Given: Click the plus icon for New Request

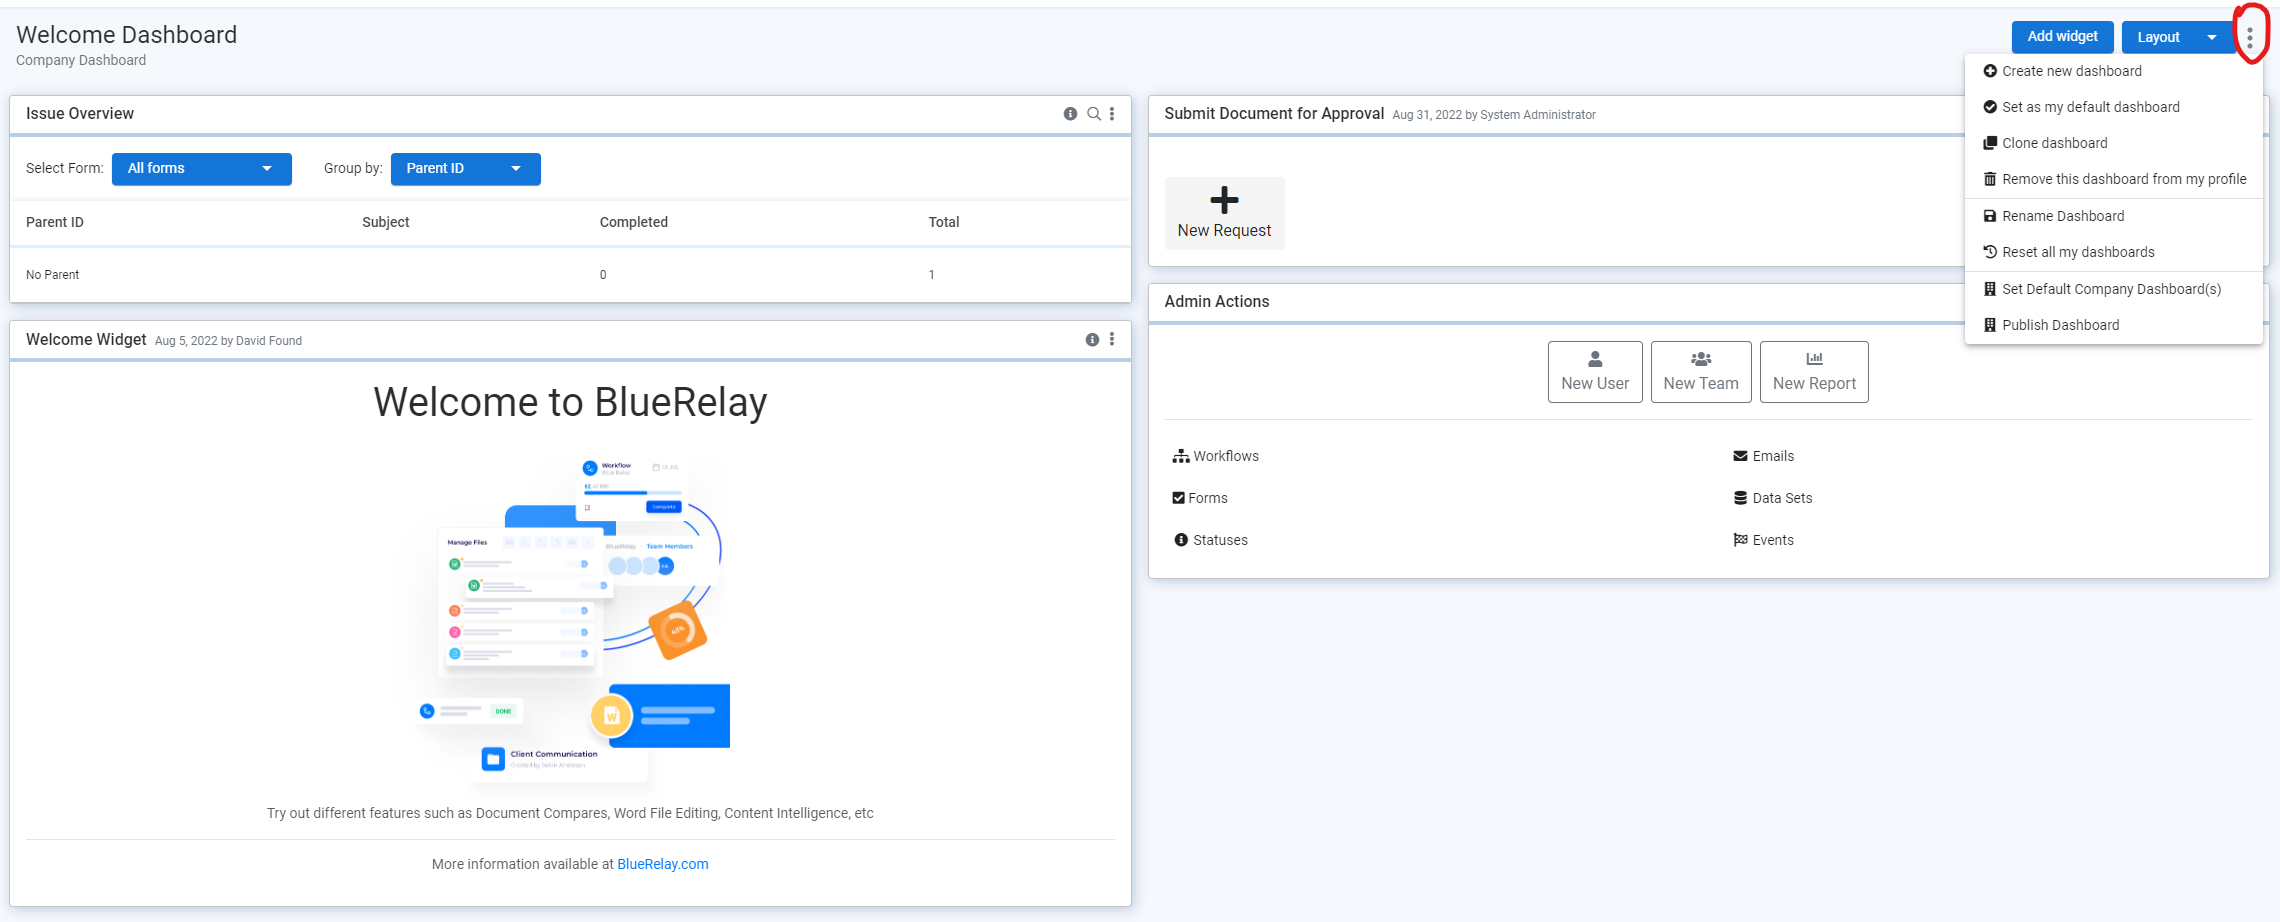Looking at the screenshot, I should 1224,200.
